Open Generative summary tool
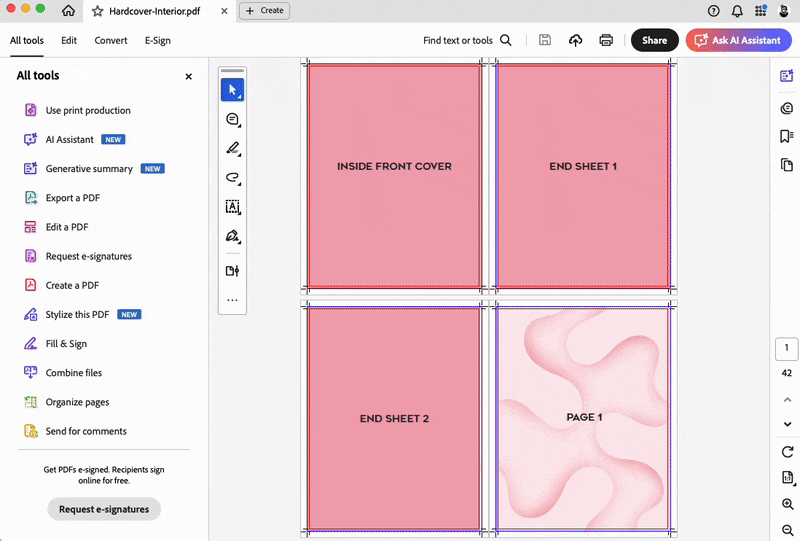 coord(94,168)
